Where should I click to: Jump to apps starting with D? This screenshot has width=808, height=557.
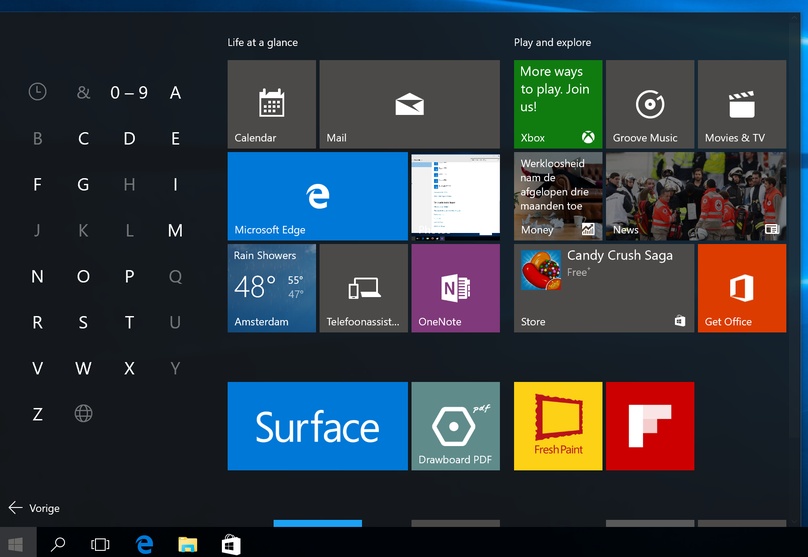pyautogui.click(x=129, y=139)
